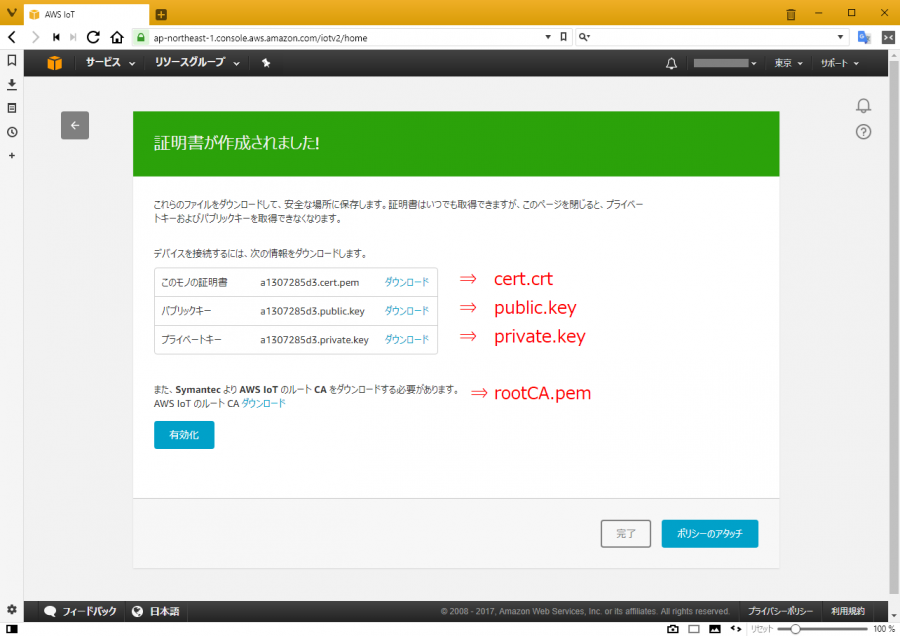Image resolution: width=900 pixels, height=636 pixels.
Task: Open Vivaldi settings gear
Action: 11,609
